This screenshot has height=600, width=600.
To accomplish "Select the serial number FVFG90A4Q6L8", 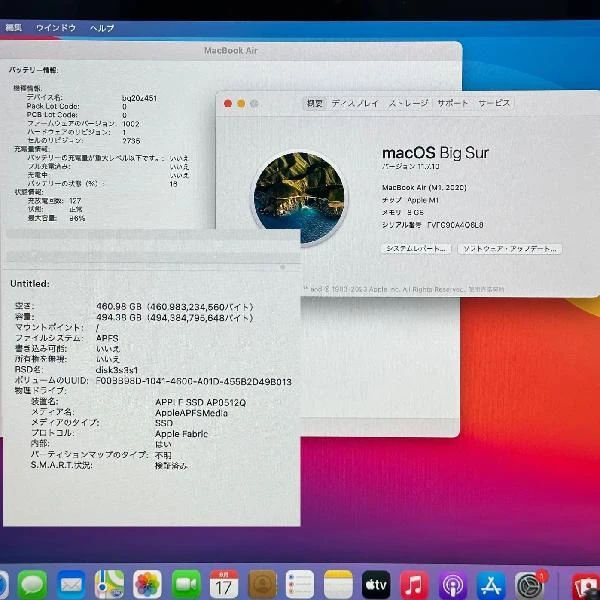I will coord(455,225).
